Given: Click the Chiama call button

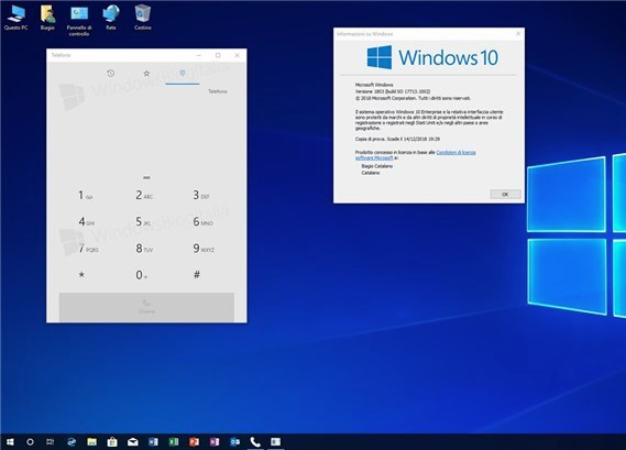Looking at the screenshot, I should [146, 306].
